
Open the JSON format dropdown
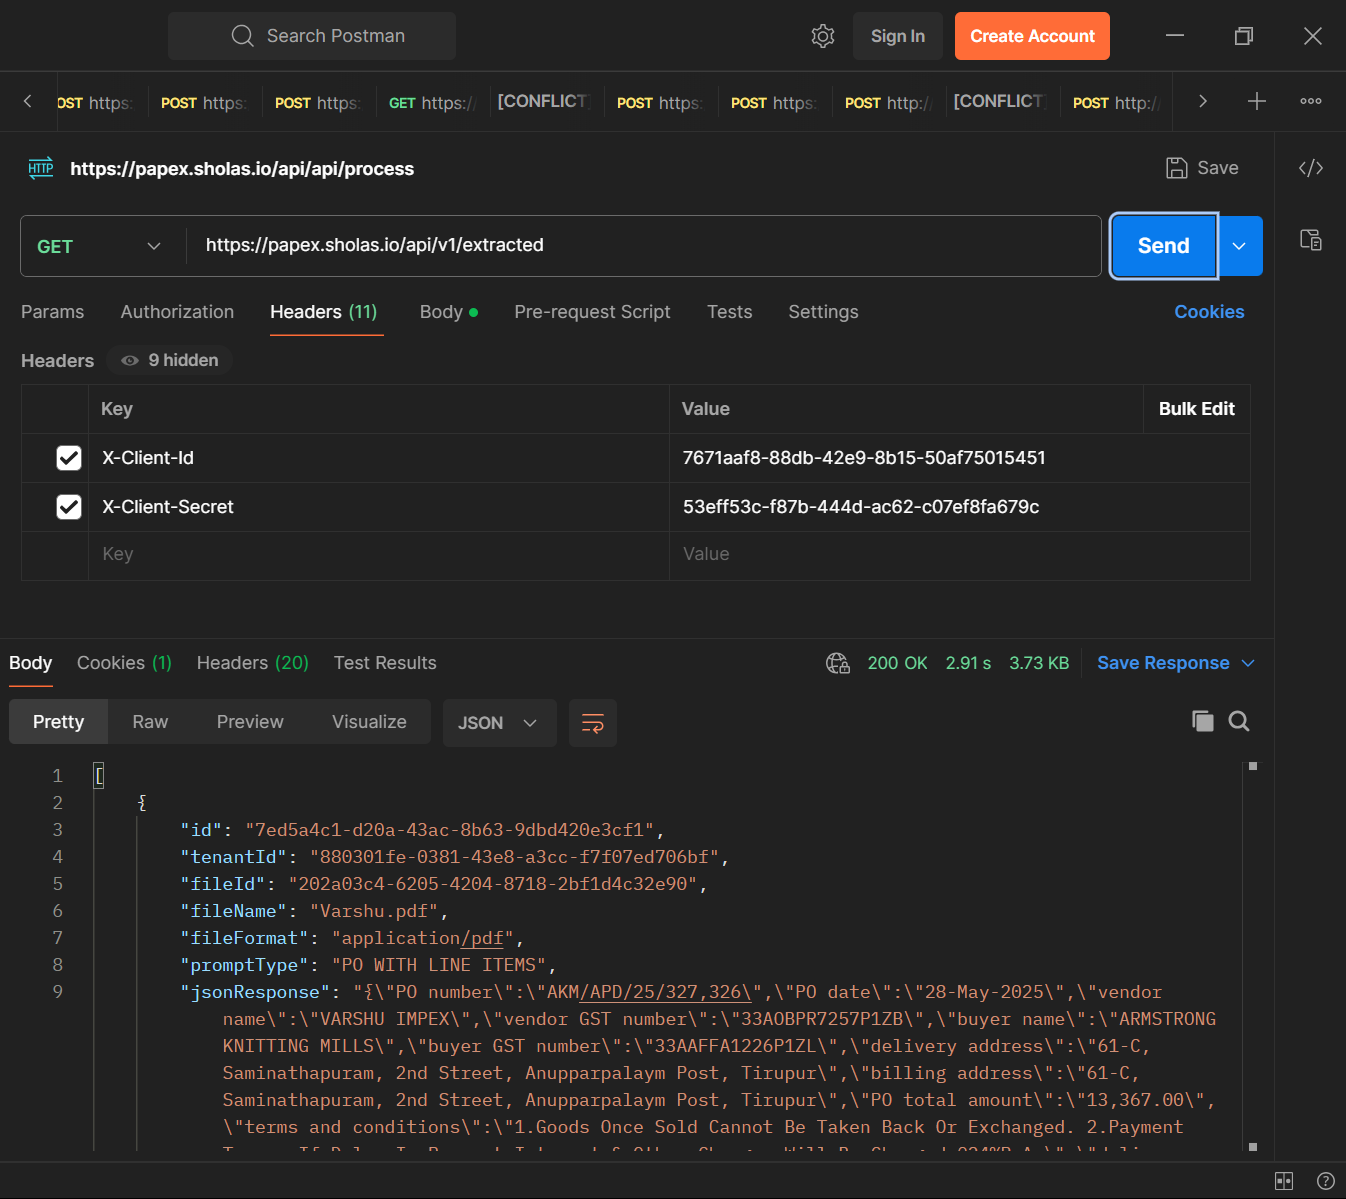click(x=499, y=723)
